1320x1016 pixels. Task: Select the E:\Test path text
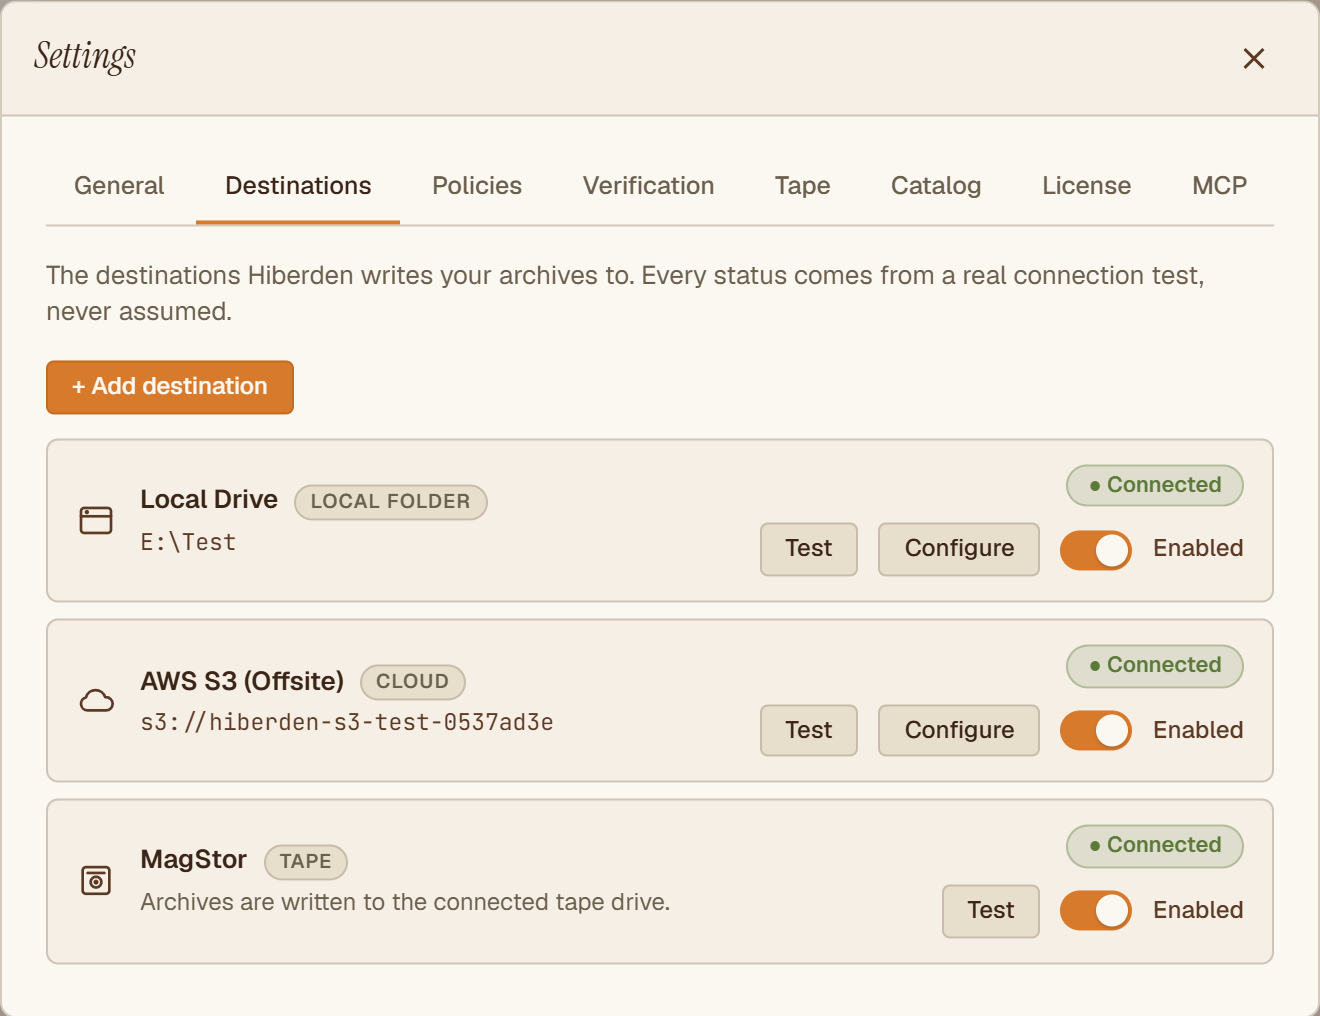(189, 543)
